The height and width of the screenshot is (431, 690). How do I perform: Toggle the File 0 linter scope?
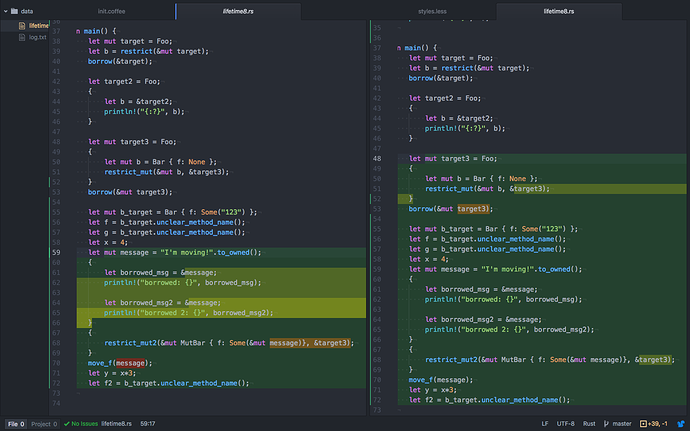tap(15, 423)
